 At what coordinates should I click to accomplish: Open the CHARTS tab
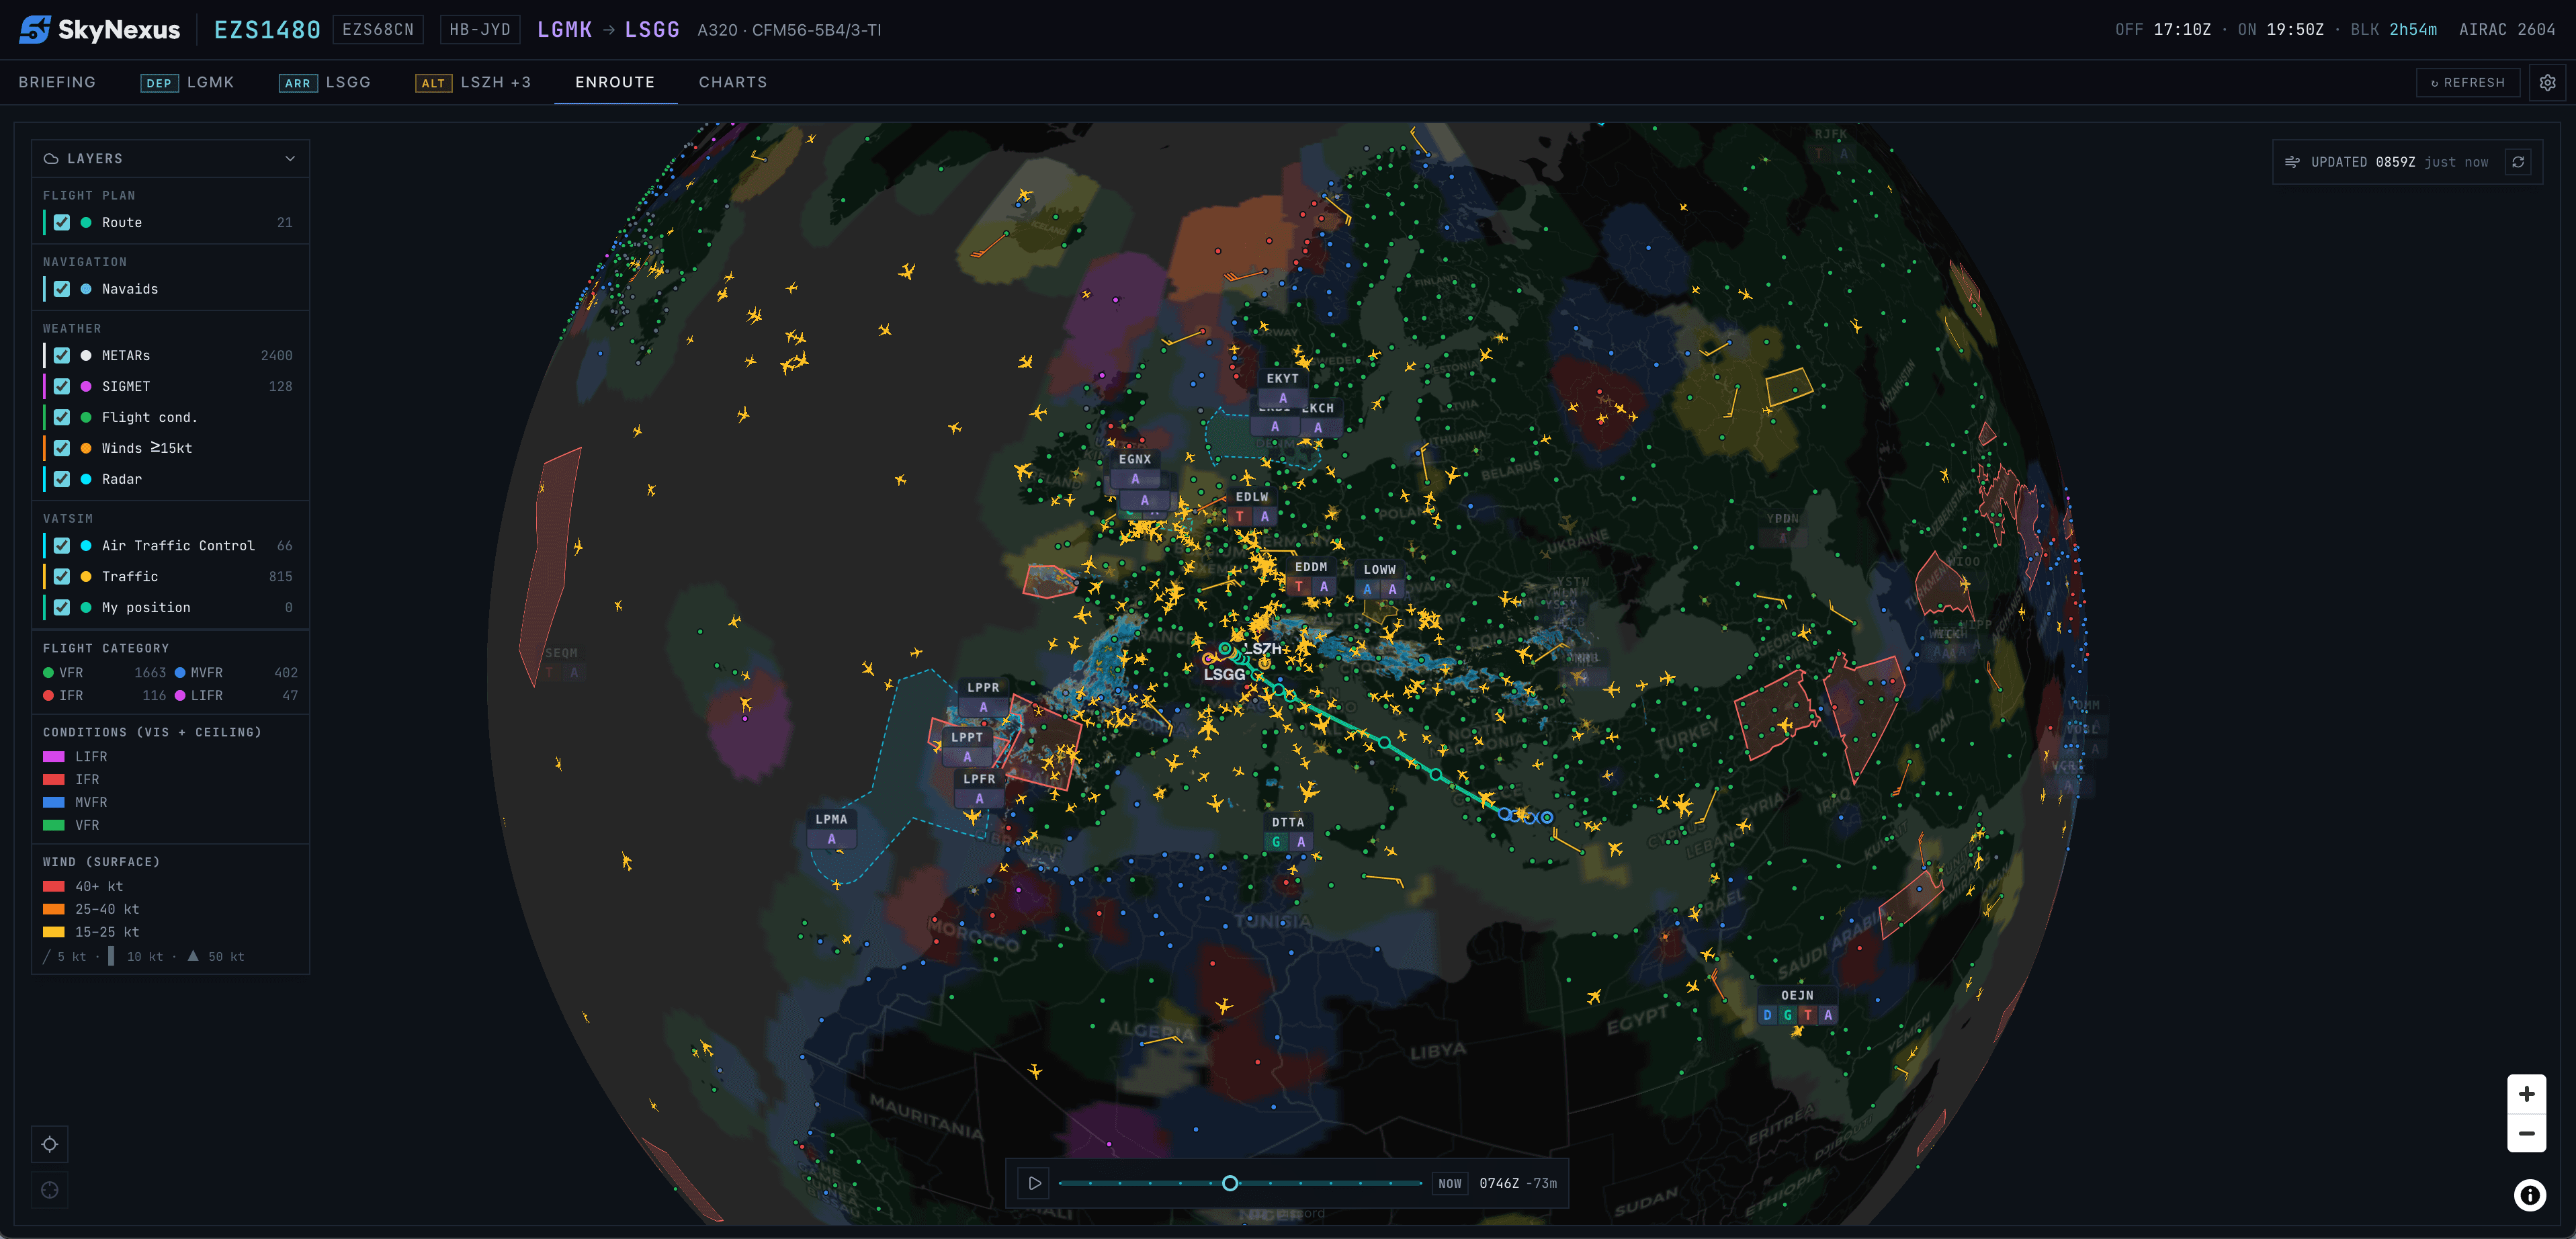pos(733,82)
